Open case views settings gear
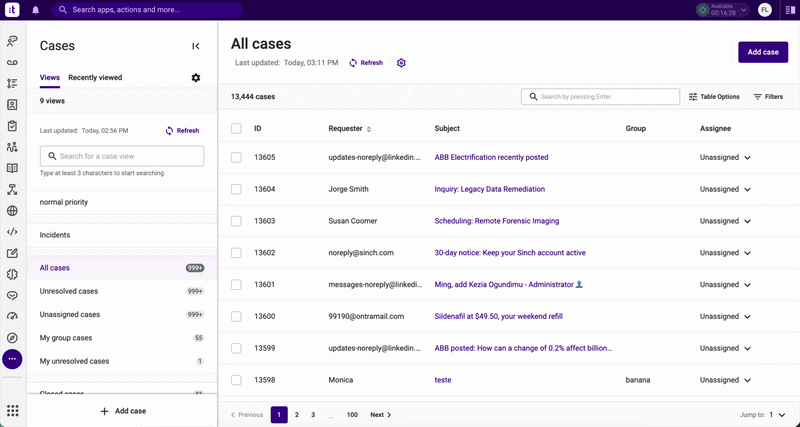This screenshot has height=427, width=800. click(x=196, y=78)
